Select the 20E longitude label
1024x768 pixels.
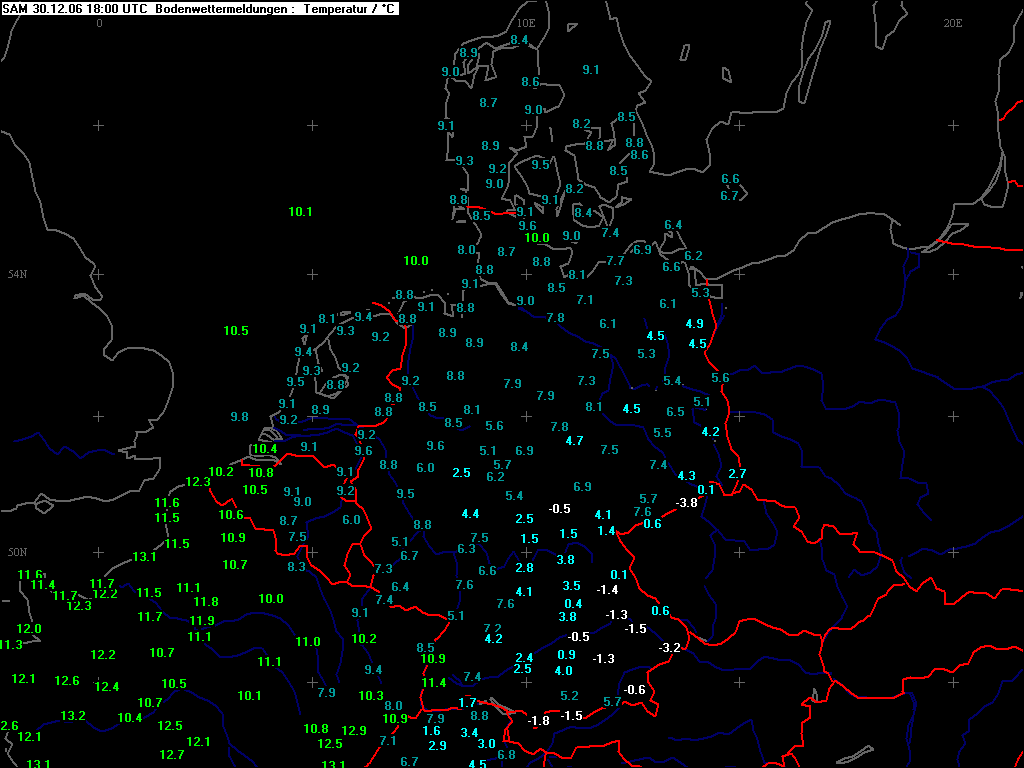[x=953, y=24]
